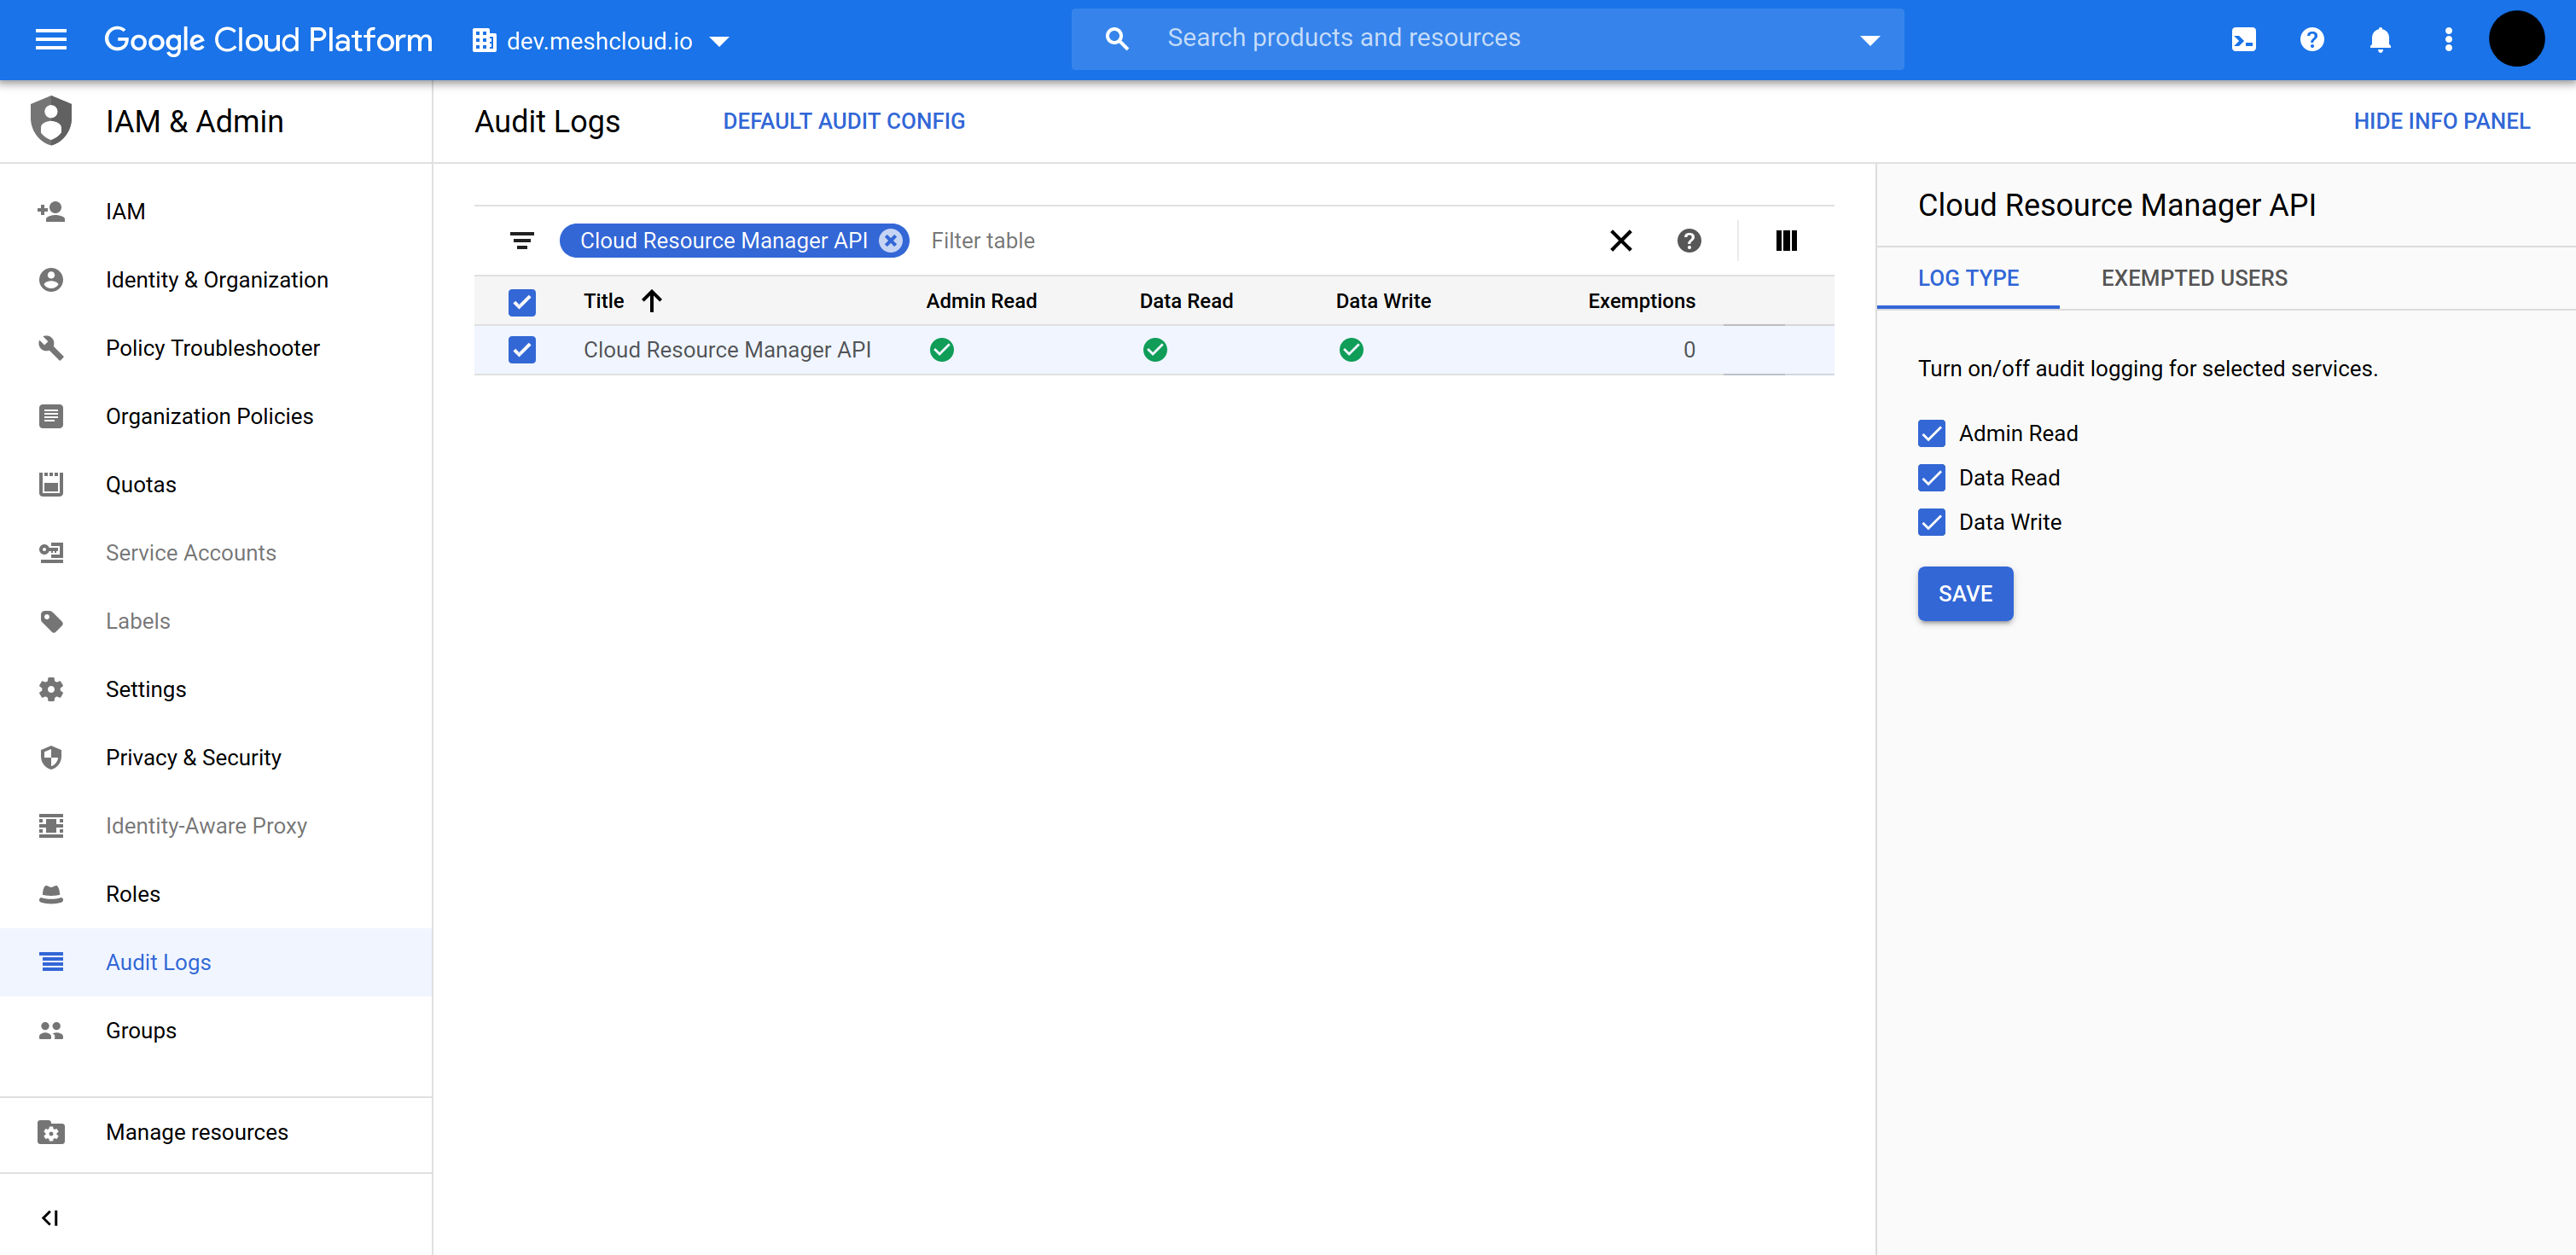Viewport: 2576px width, 1255px height.
Task: Click the Roles hat icon
Action: [x=51, y=894]
